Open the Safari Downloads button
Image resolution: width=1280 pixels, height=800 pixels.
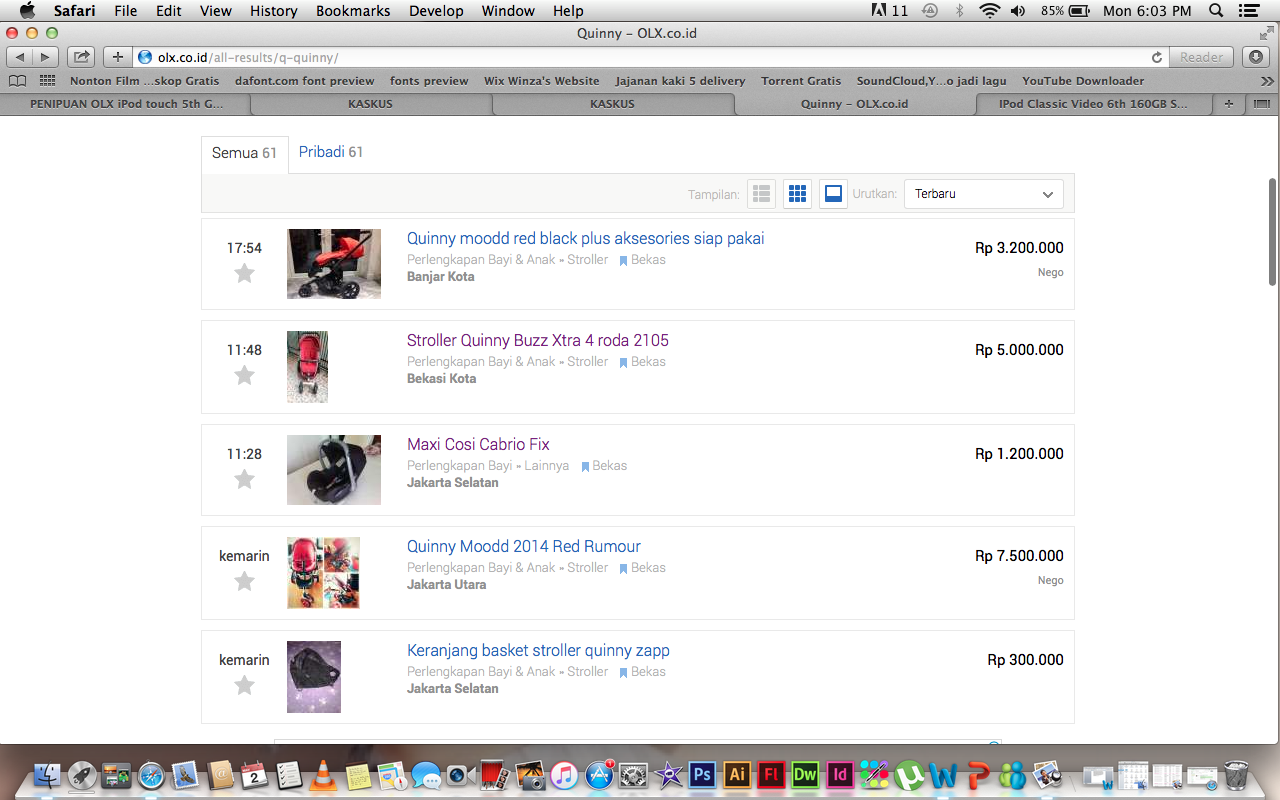click(x=1257, y=57)
